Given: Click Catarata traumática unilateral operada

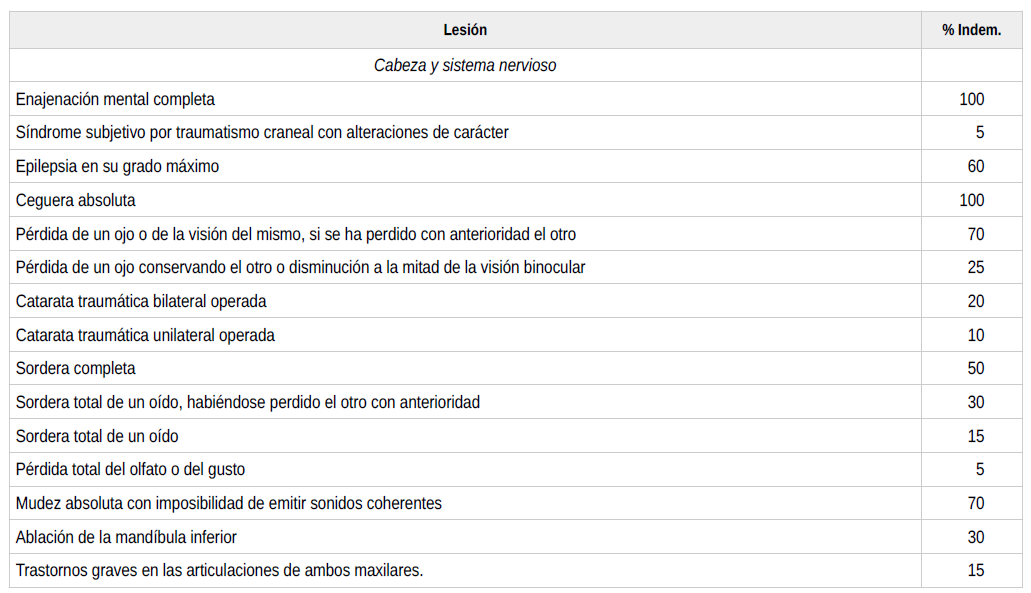Looking at the screenshot, I should [145, 335].
